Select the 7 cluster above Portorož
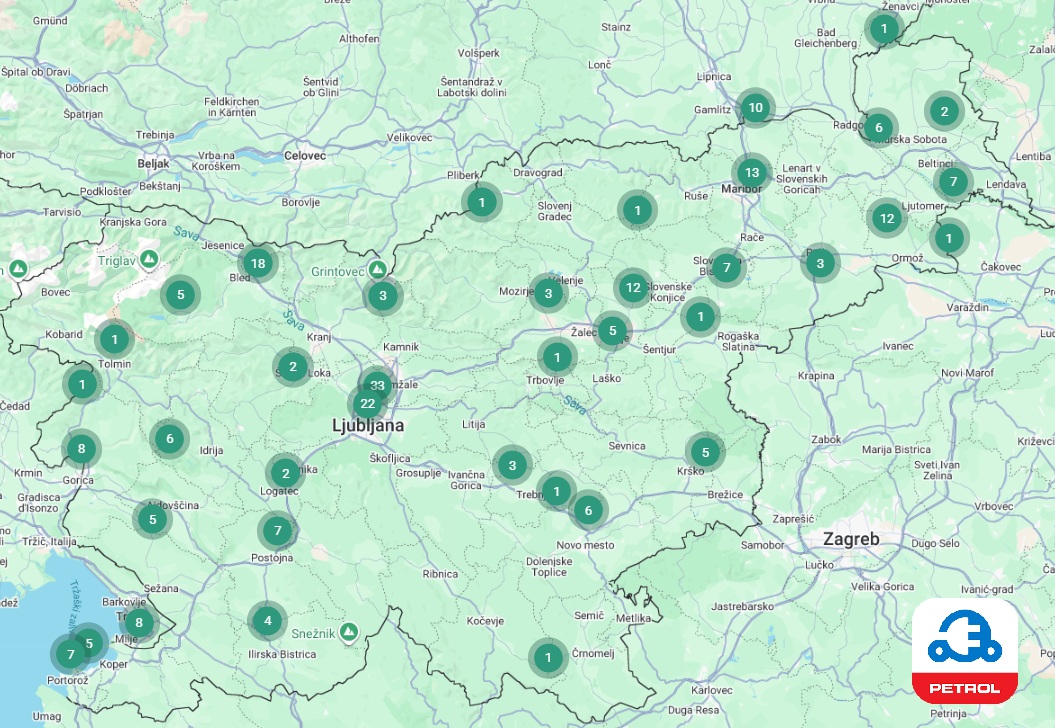1055x728 pixels. [x=70, y=654]
